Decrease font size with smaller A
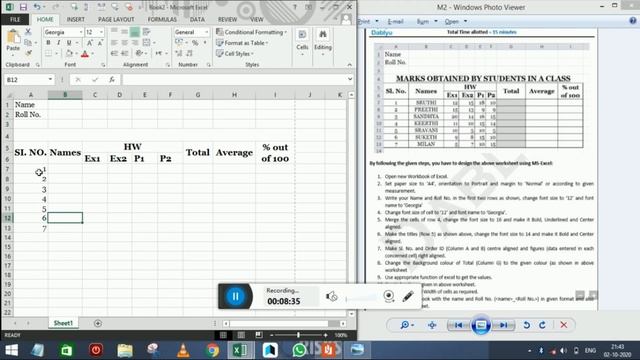640x360 pixels. click(100, 43)
